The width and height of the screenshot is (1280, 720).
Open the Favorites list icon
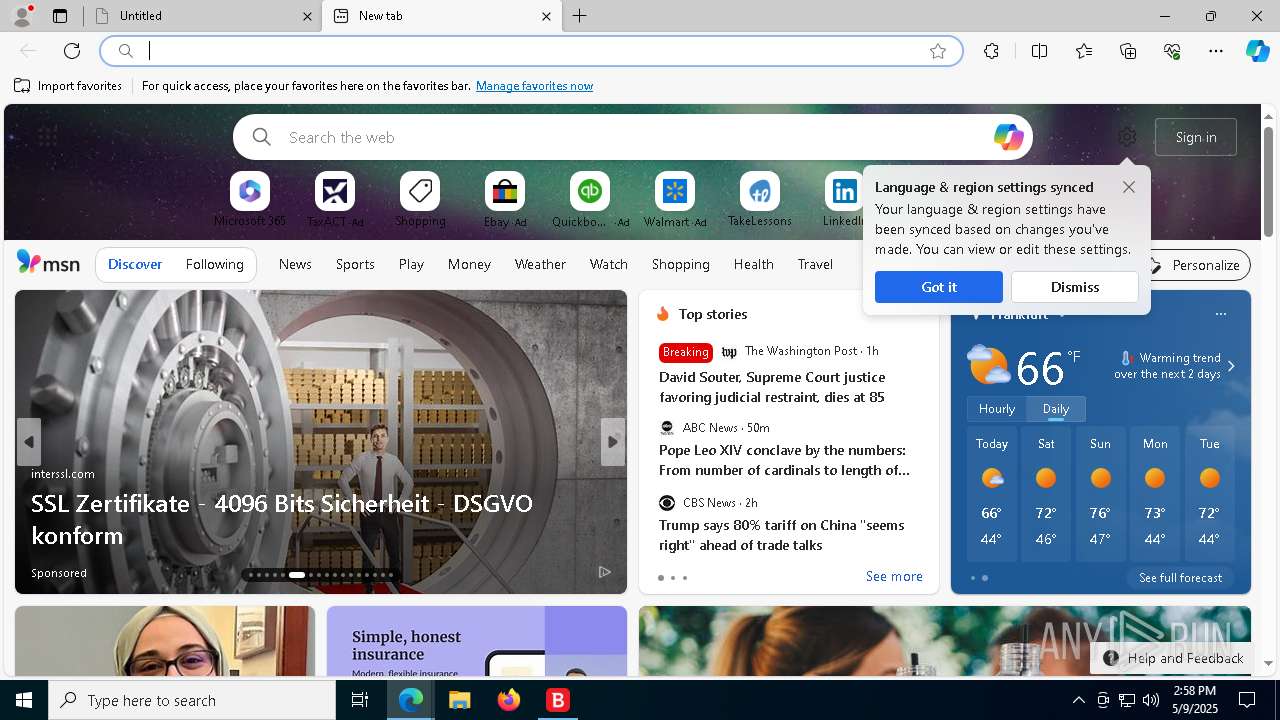[x=1084, y=51]
